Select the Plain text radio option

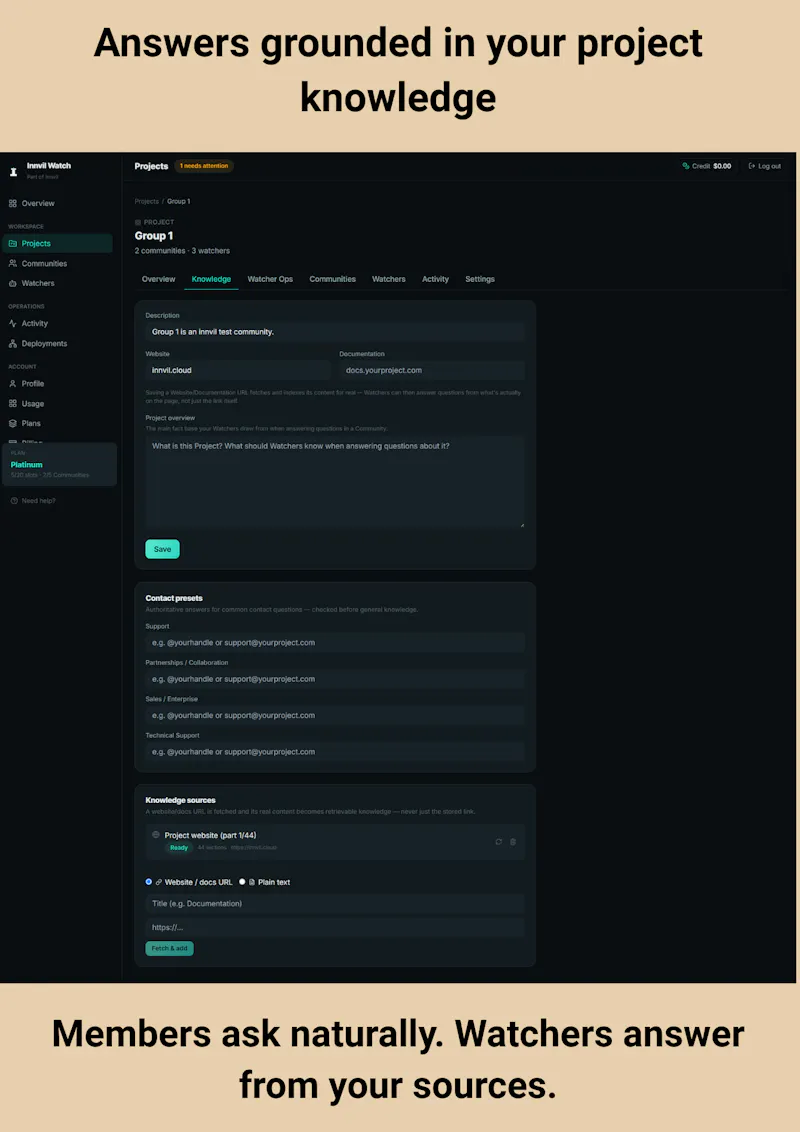click(242, 882)
